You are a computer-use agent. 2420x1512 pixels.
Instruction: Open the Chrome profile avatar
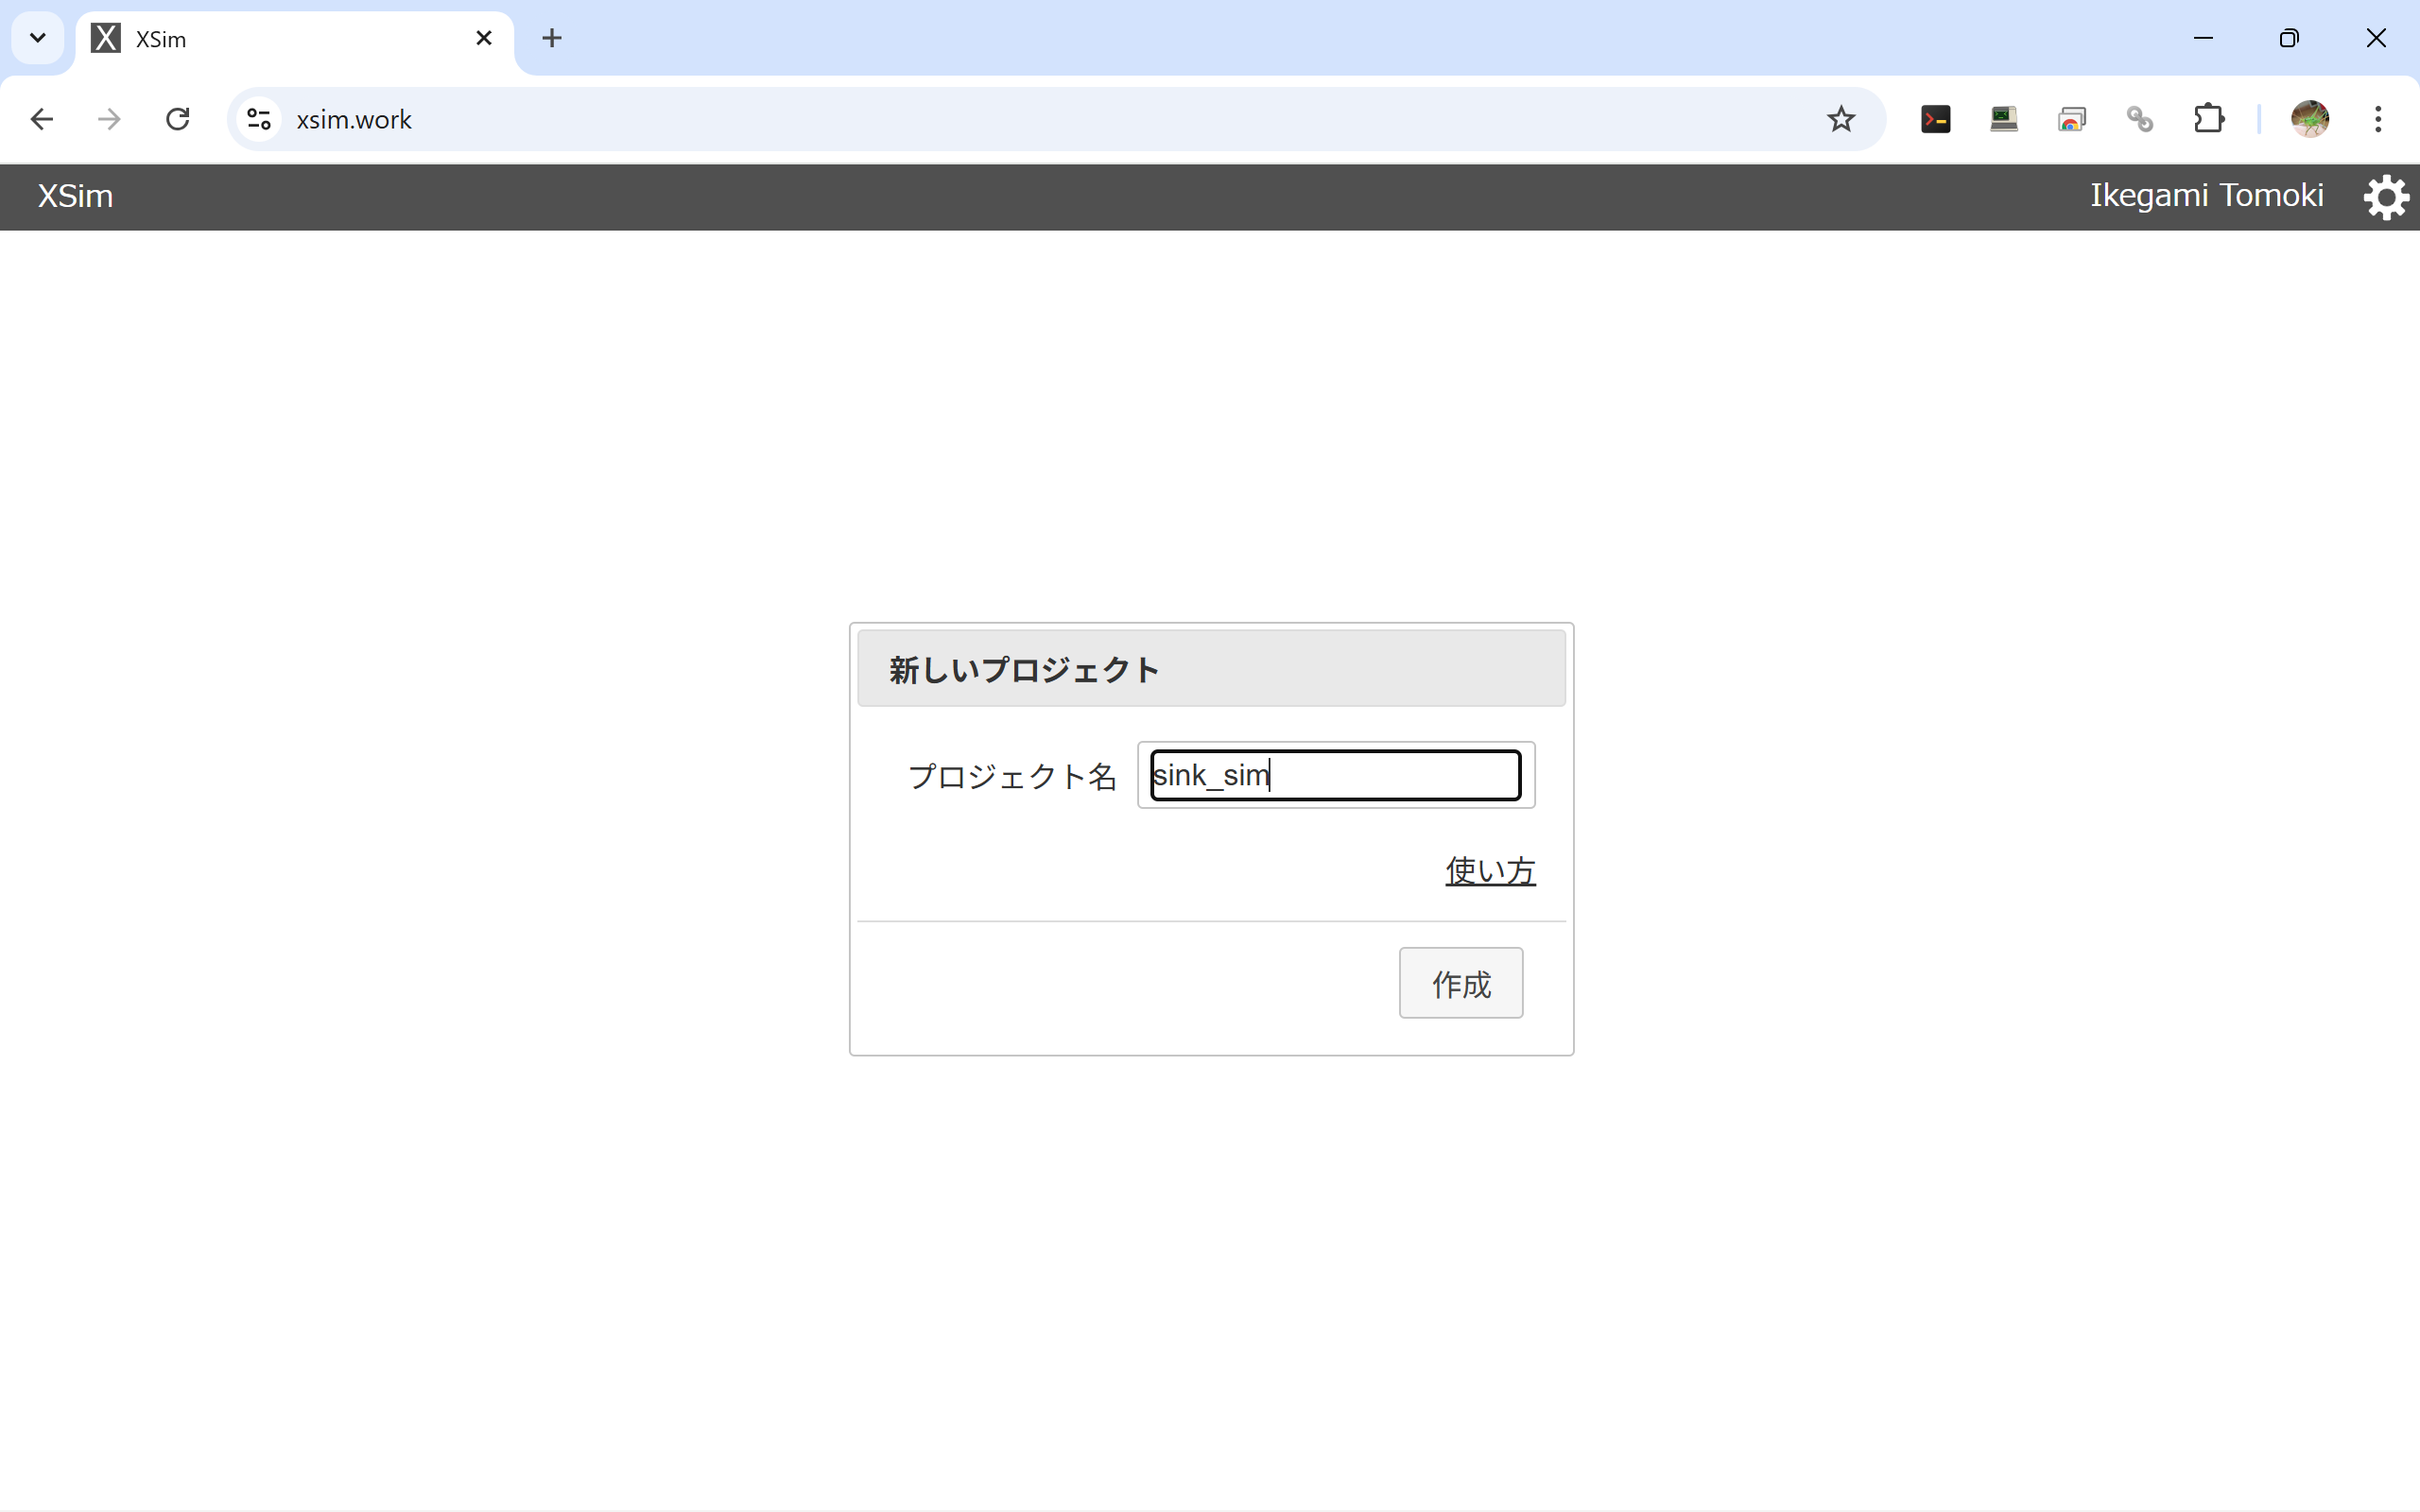pyautogui.click(x=2309, y=119)
